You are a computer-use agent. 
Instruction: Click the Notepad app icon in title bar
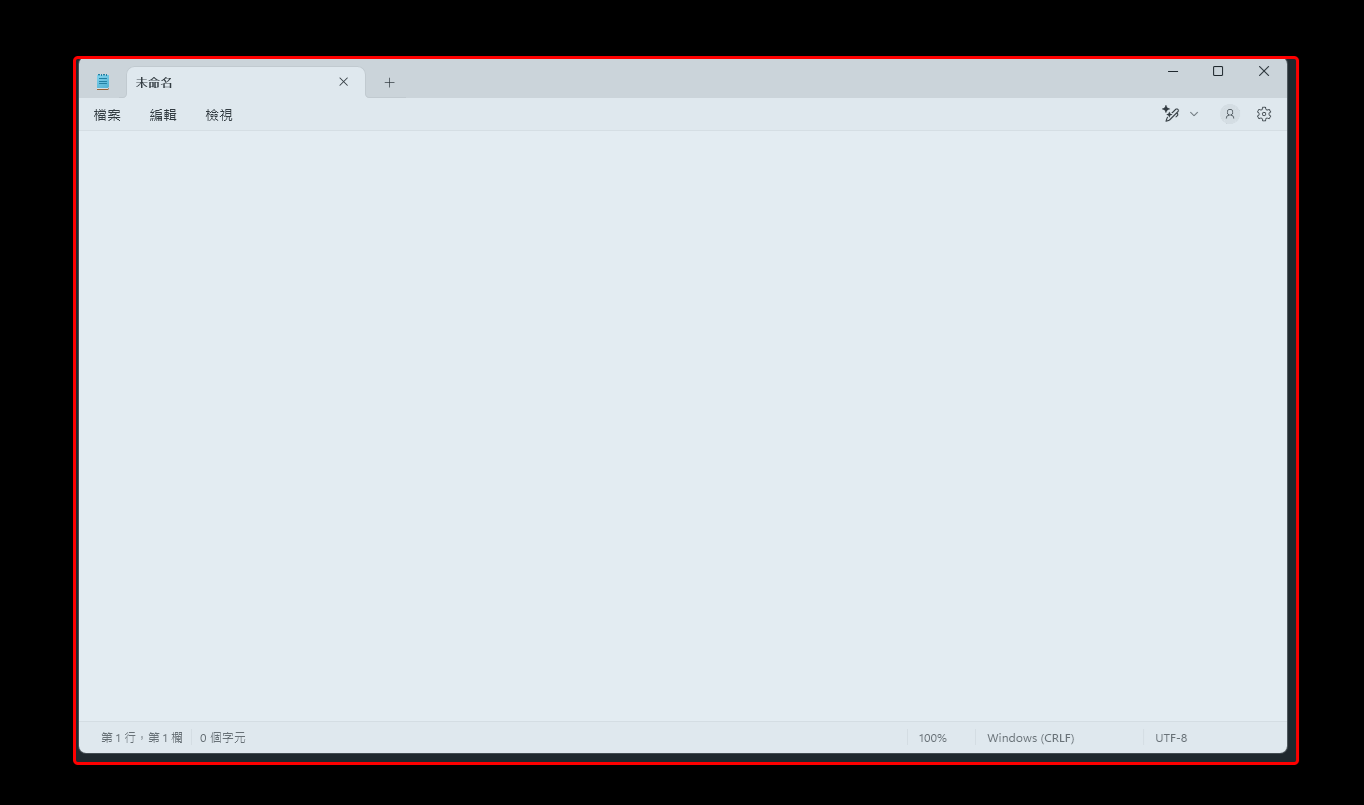103,82
